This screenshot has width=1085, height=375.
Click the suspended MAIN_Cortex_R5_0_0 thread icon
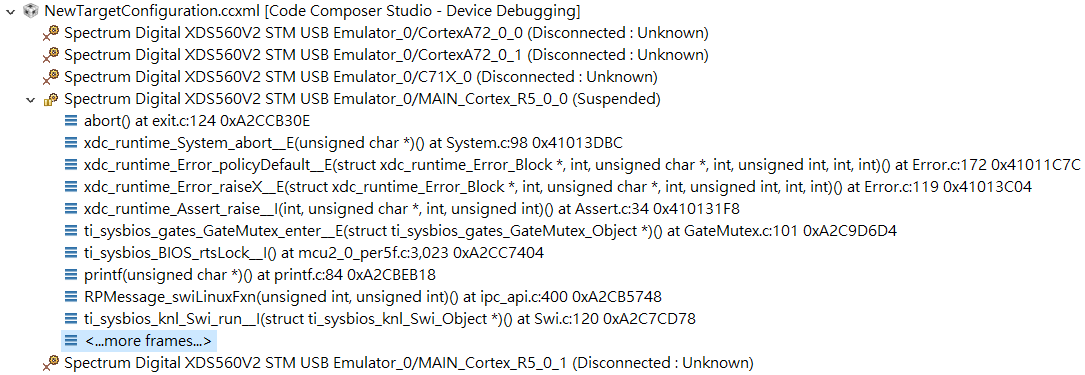click(x=51, y=100)
